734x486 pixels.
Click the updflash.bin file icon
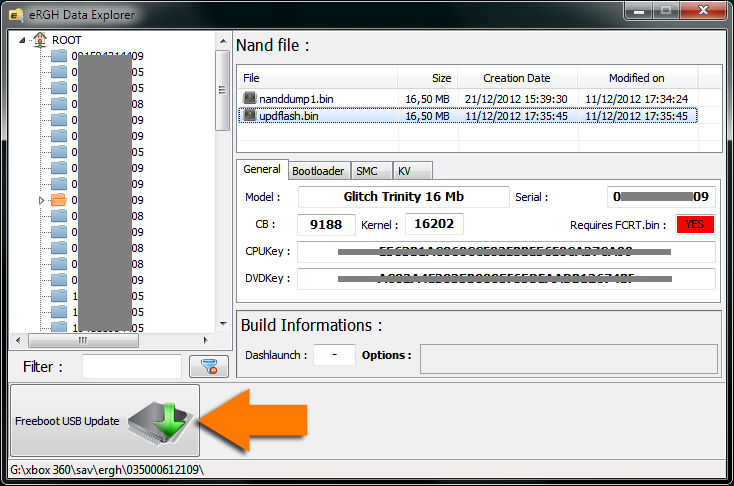(x=250, y=116)
